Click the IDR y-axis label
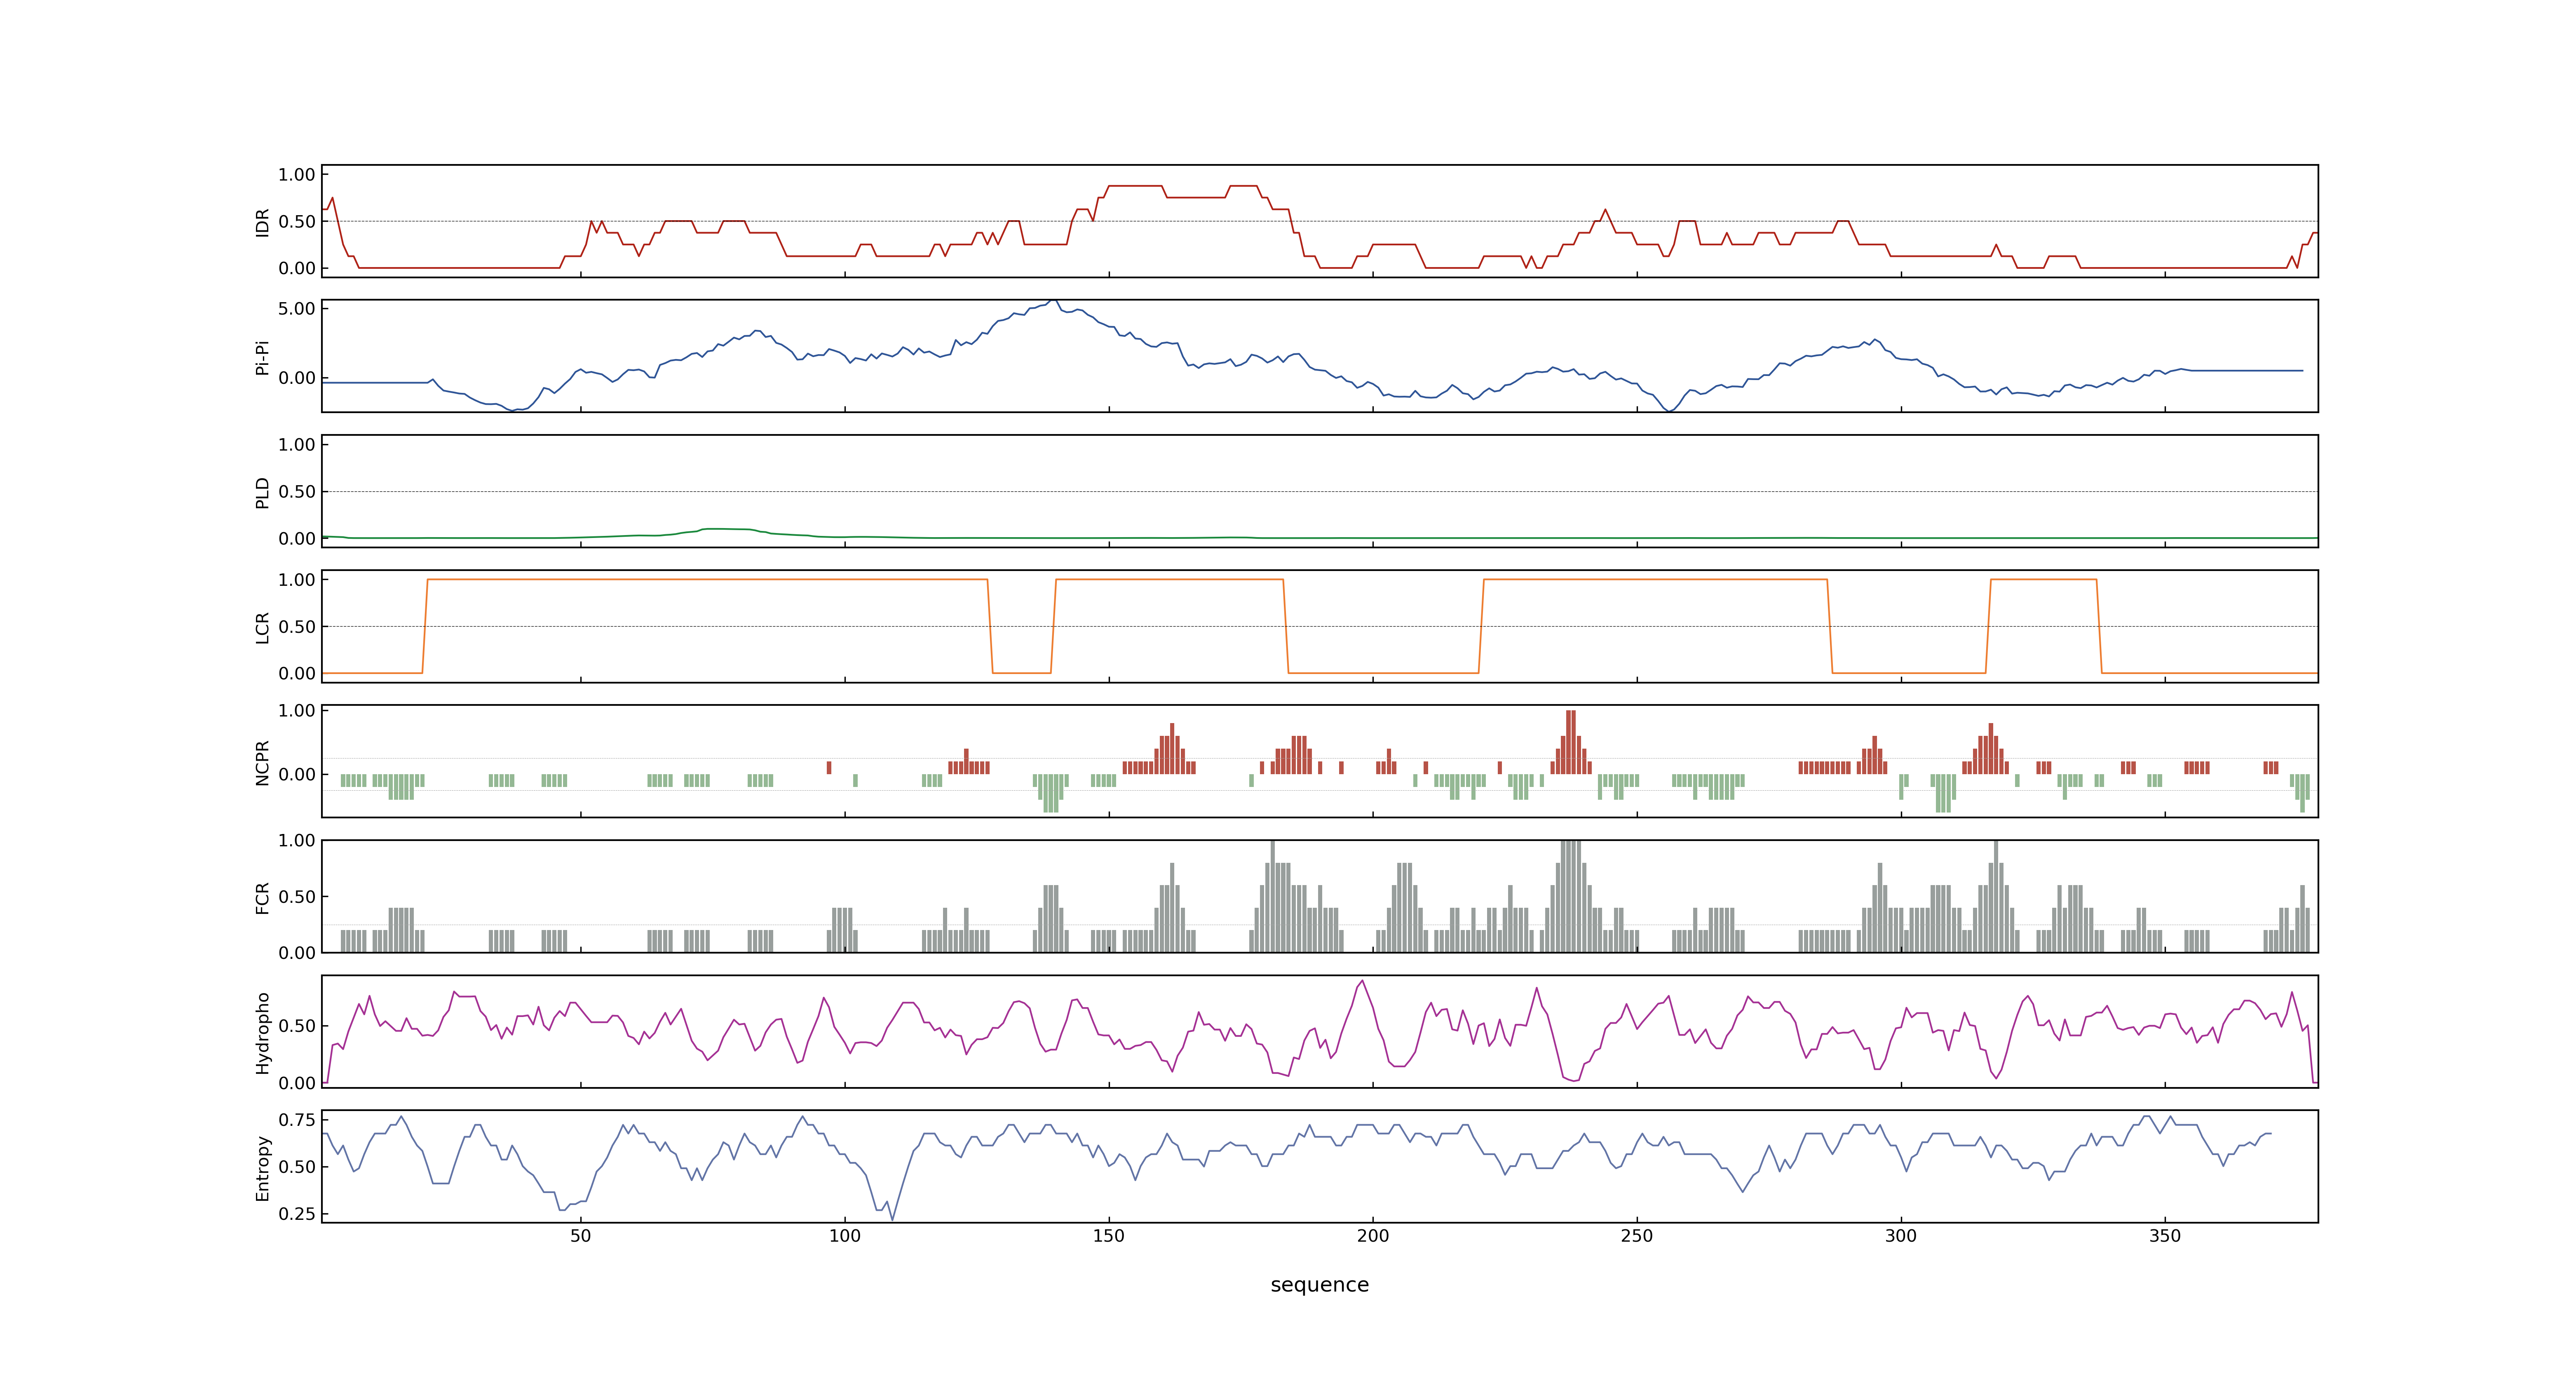Screen dimensions: 2576x1374 coord(263,222)
